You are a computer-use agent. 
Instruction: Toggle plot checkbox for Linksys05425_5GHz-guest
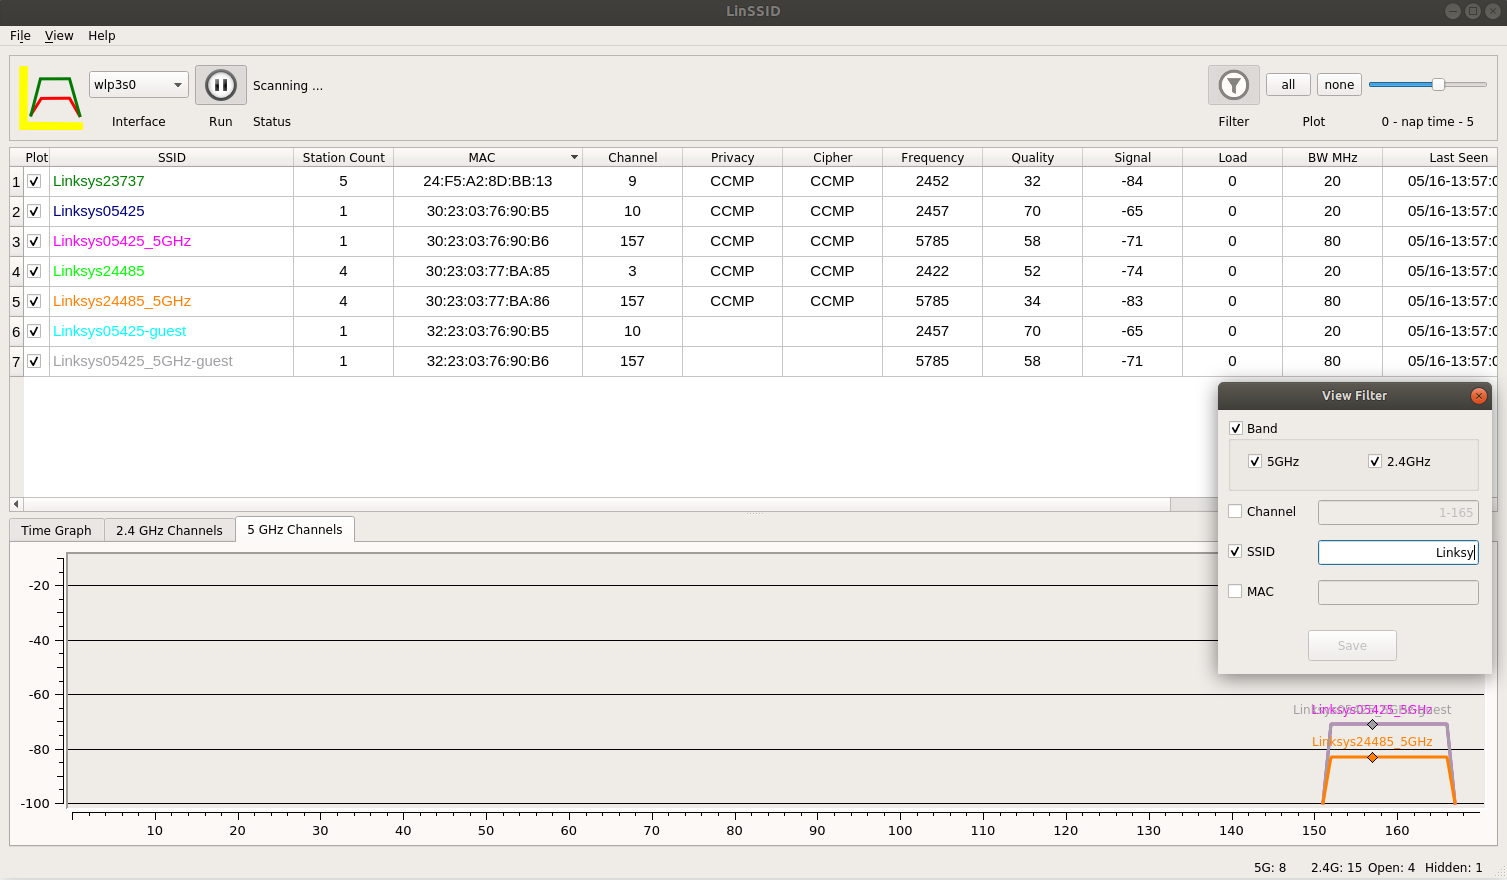(x=34, y=361)
